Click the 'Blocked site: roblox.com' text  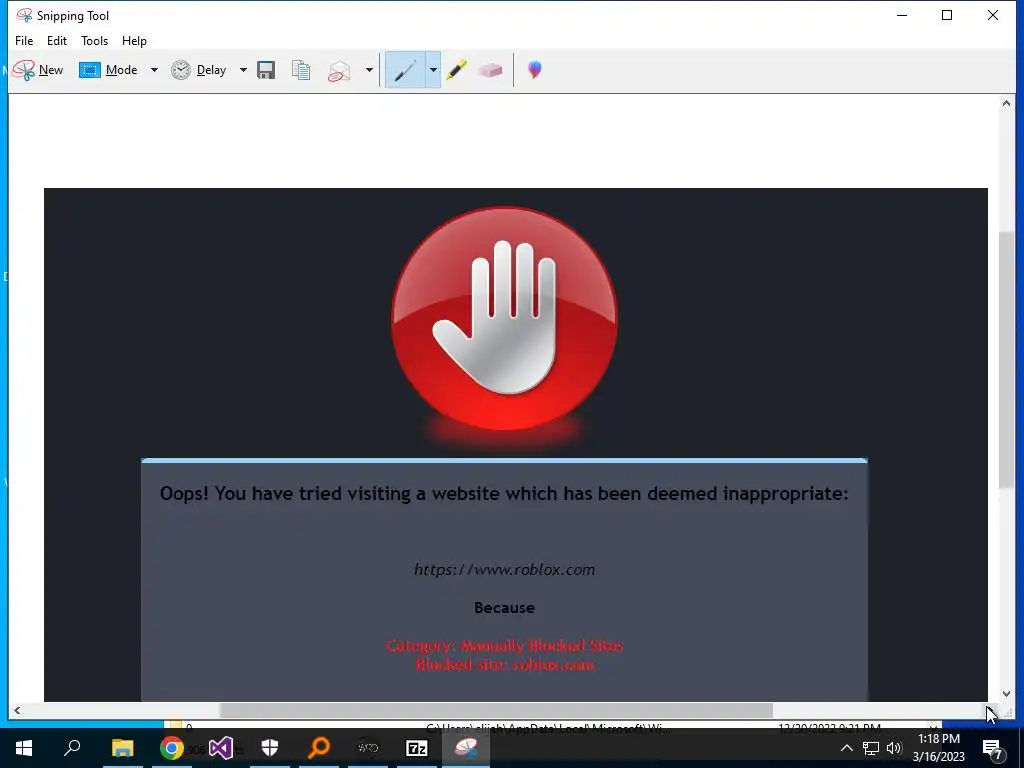tap(504, 665)
